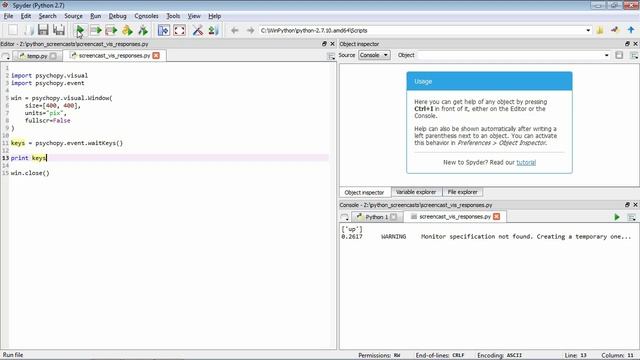Close the Python 1 console tab

(393, 217)
